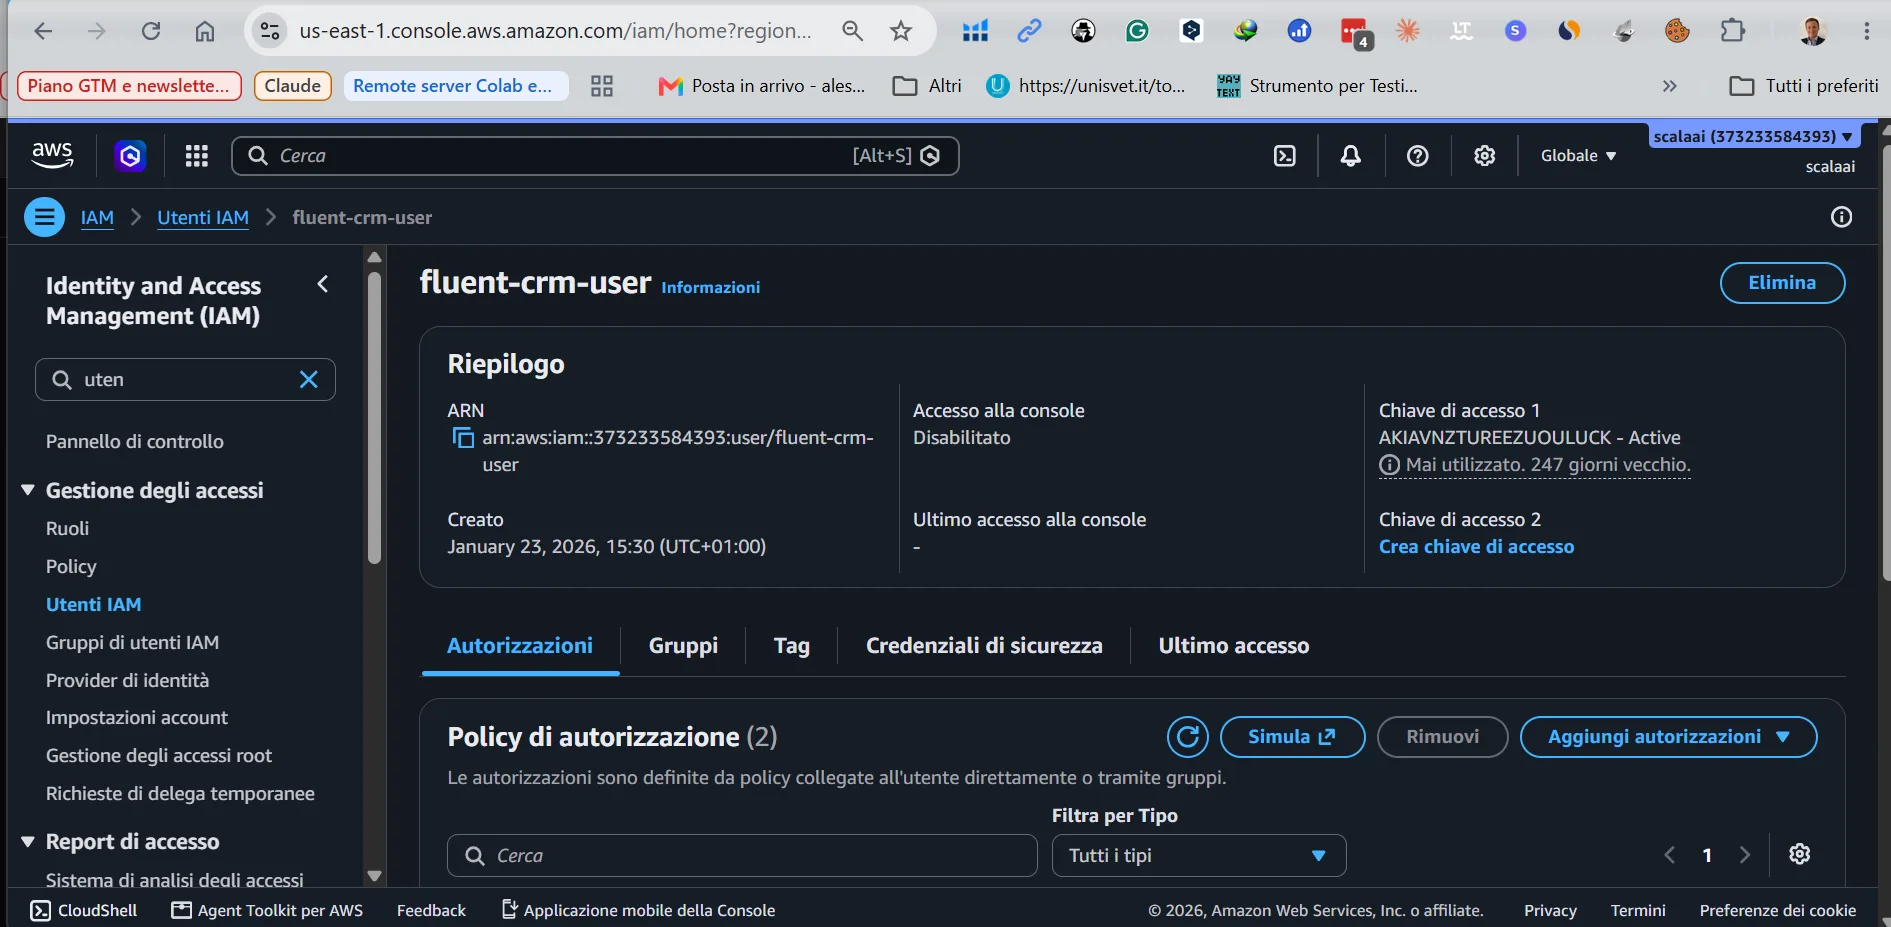Viewport: 1891px width, 927px height.
Task: Switch to the Tag tab
Action: coord(791,646)
